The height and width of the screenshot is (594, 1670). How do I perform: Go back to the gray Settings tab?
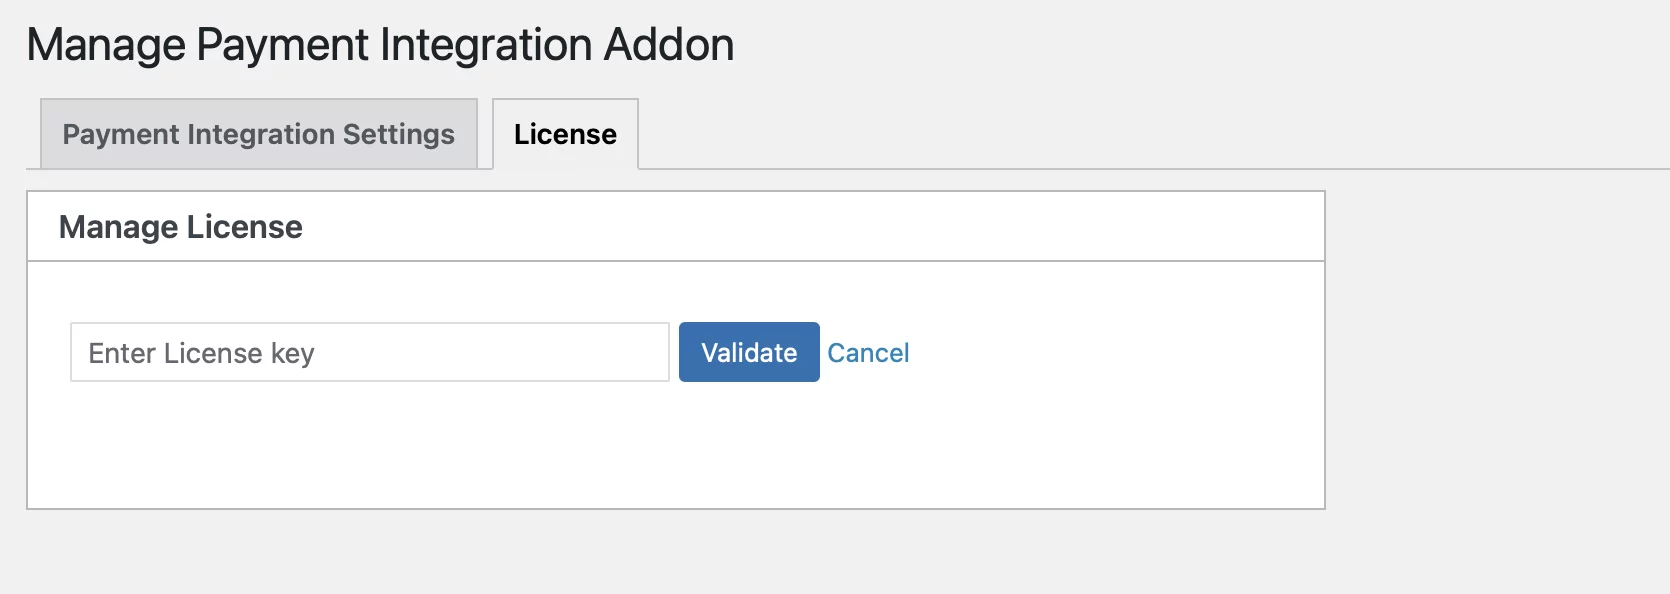coord(258,134)
